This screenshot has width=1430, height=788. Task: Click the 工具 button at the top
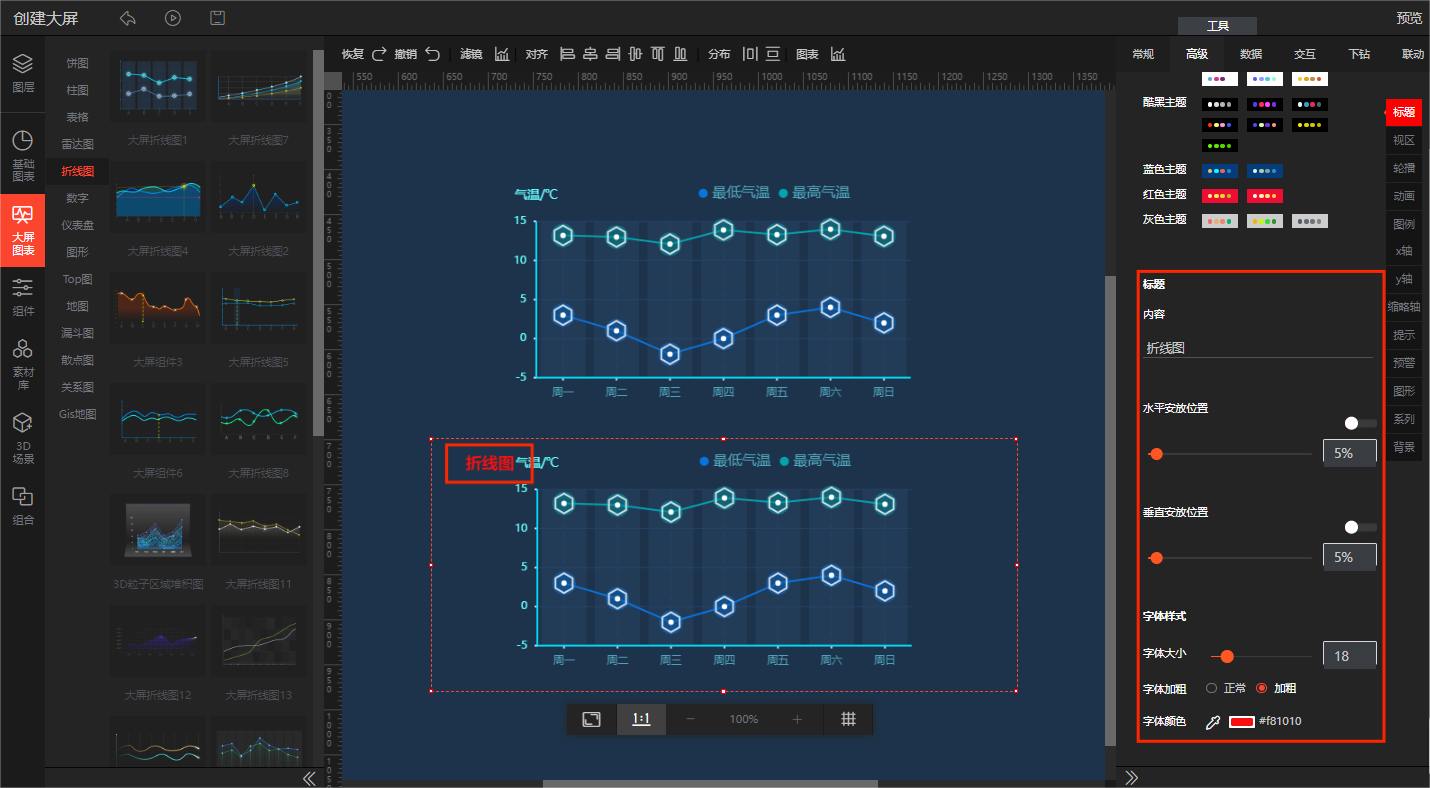tap(1217, 26)
